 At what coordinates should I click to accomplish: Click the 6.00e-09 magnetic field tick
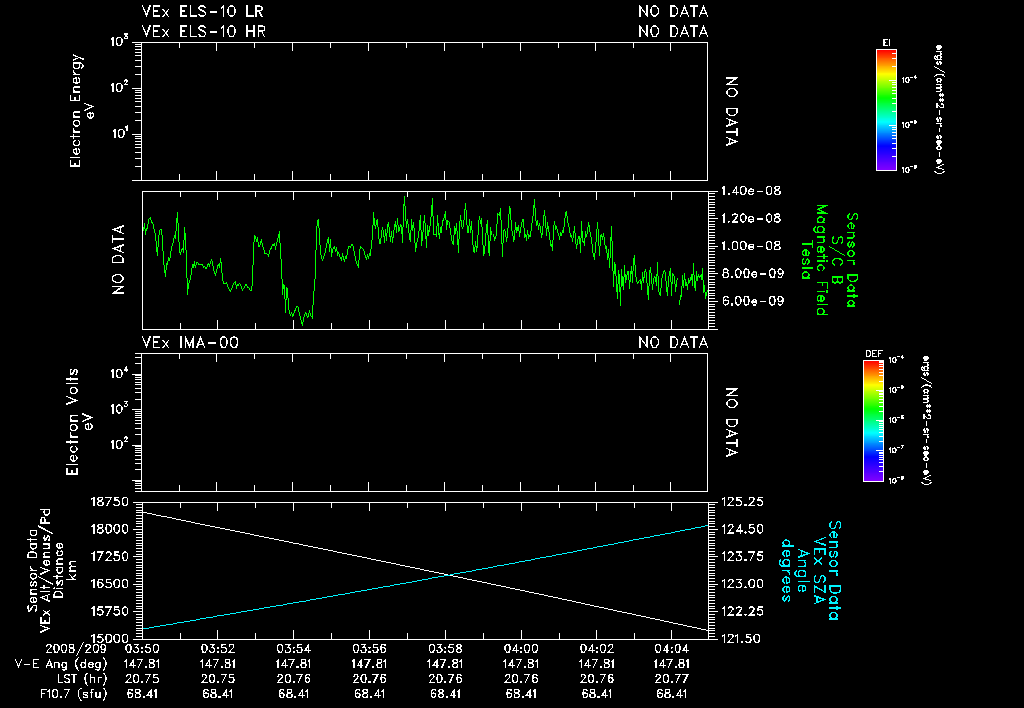point(751,300)
